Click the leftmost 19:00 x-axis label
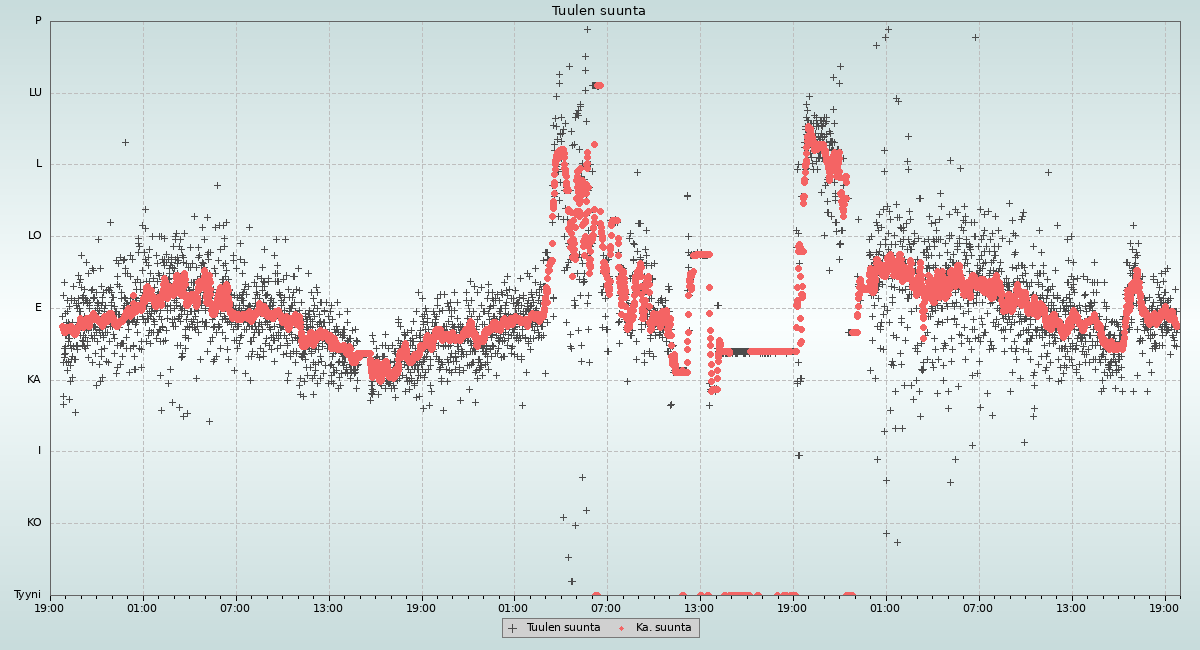 50,607
